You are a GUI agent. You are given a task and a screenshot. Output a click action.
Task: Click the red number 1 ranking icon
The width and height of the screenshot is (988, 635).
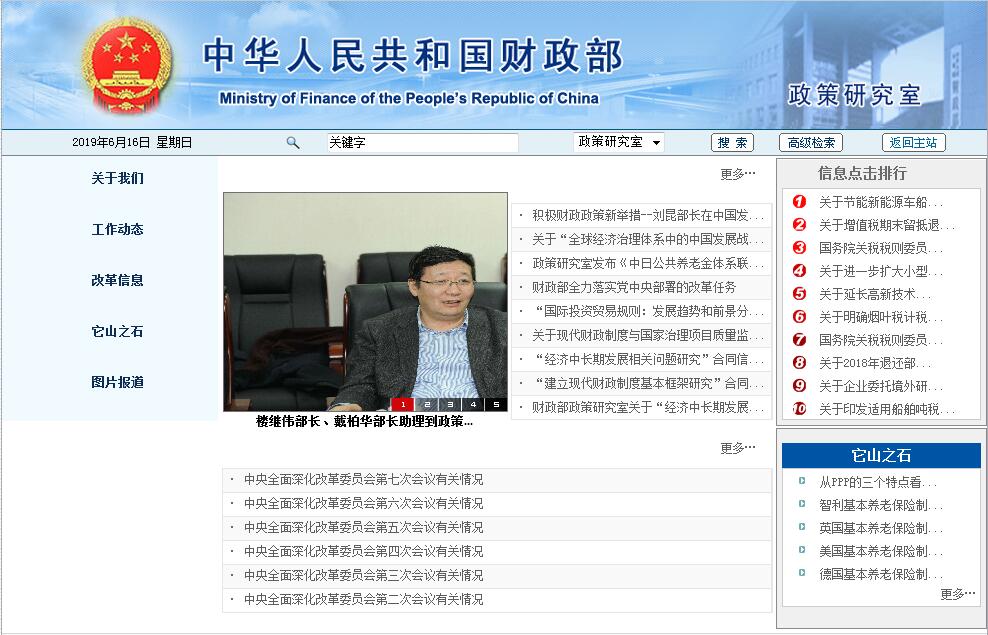(799, 201)
